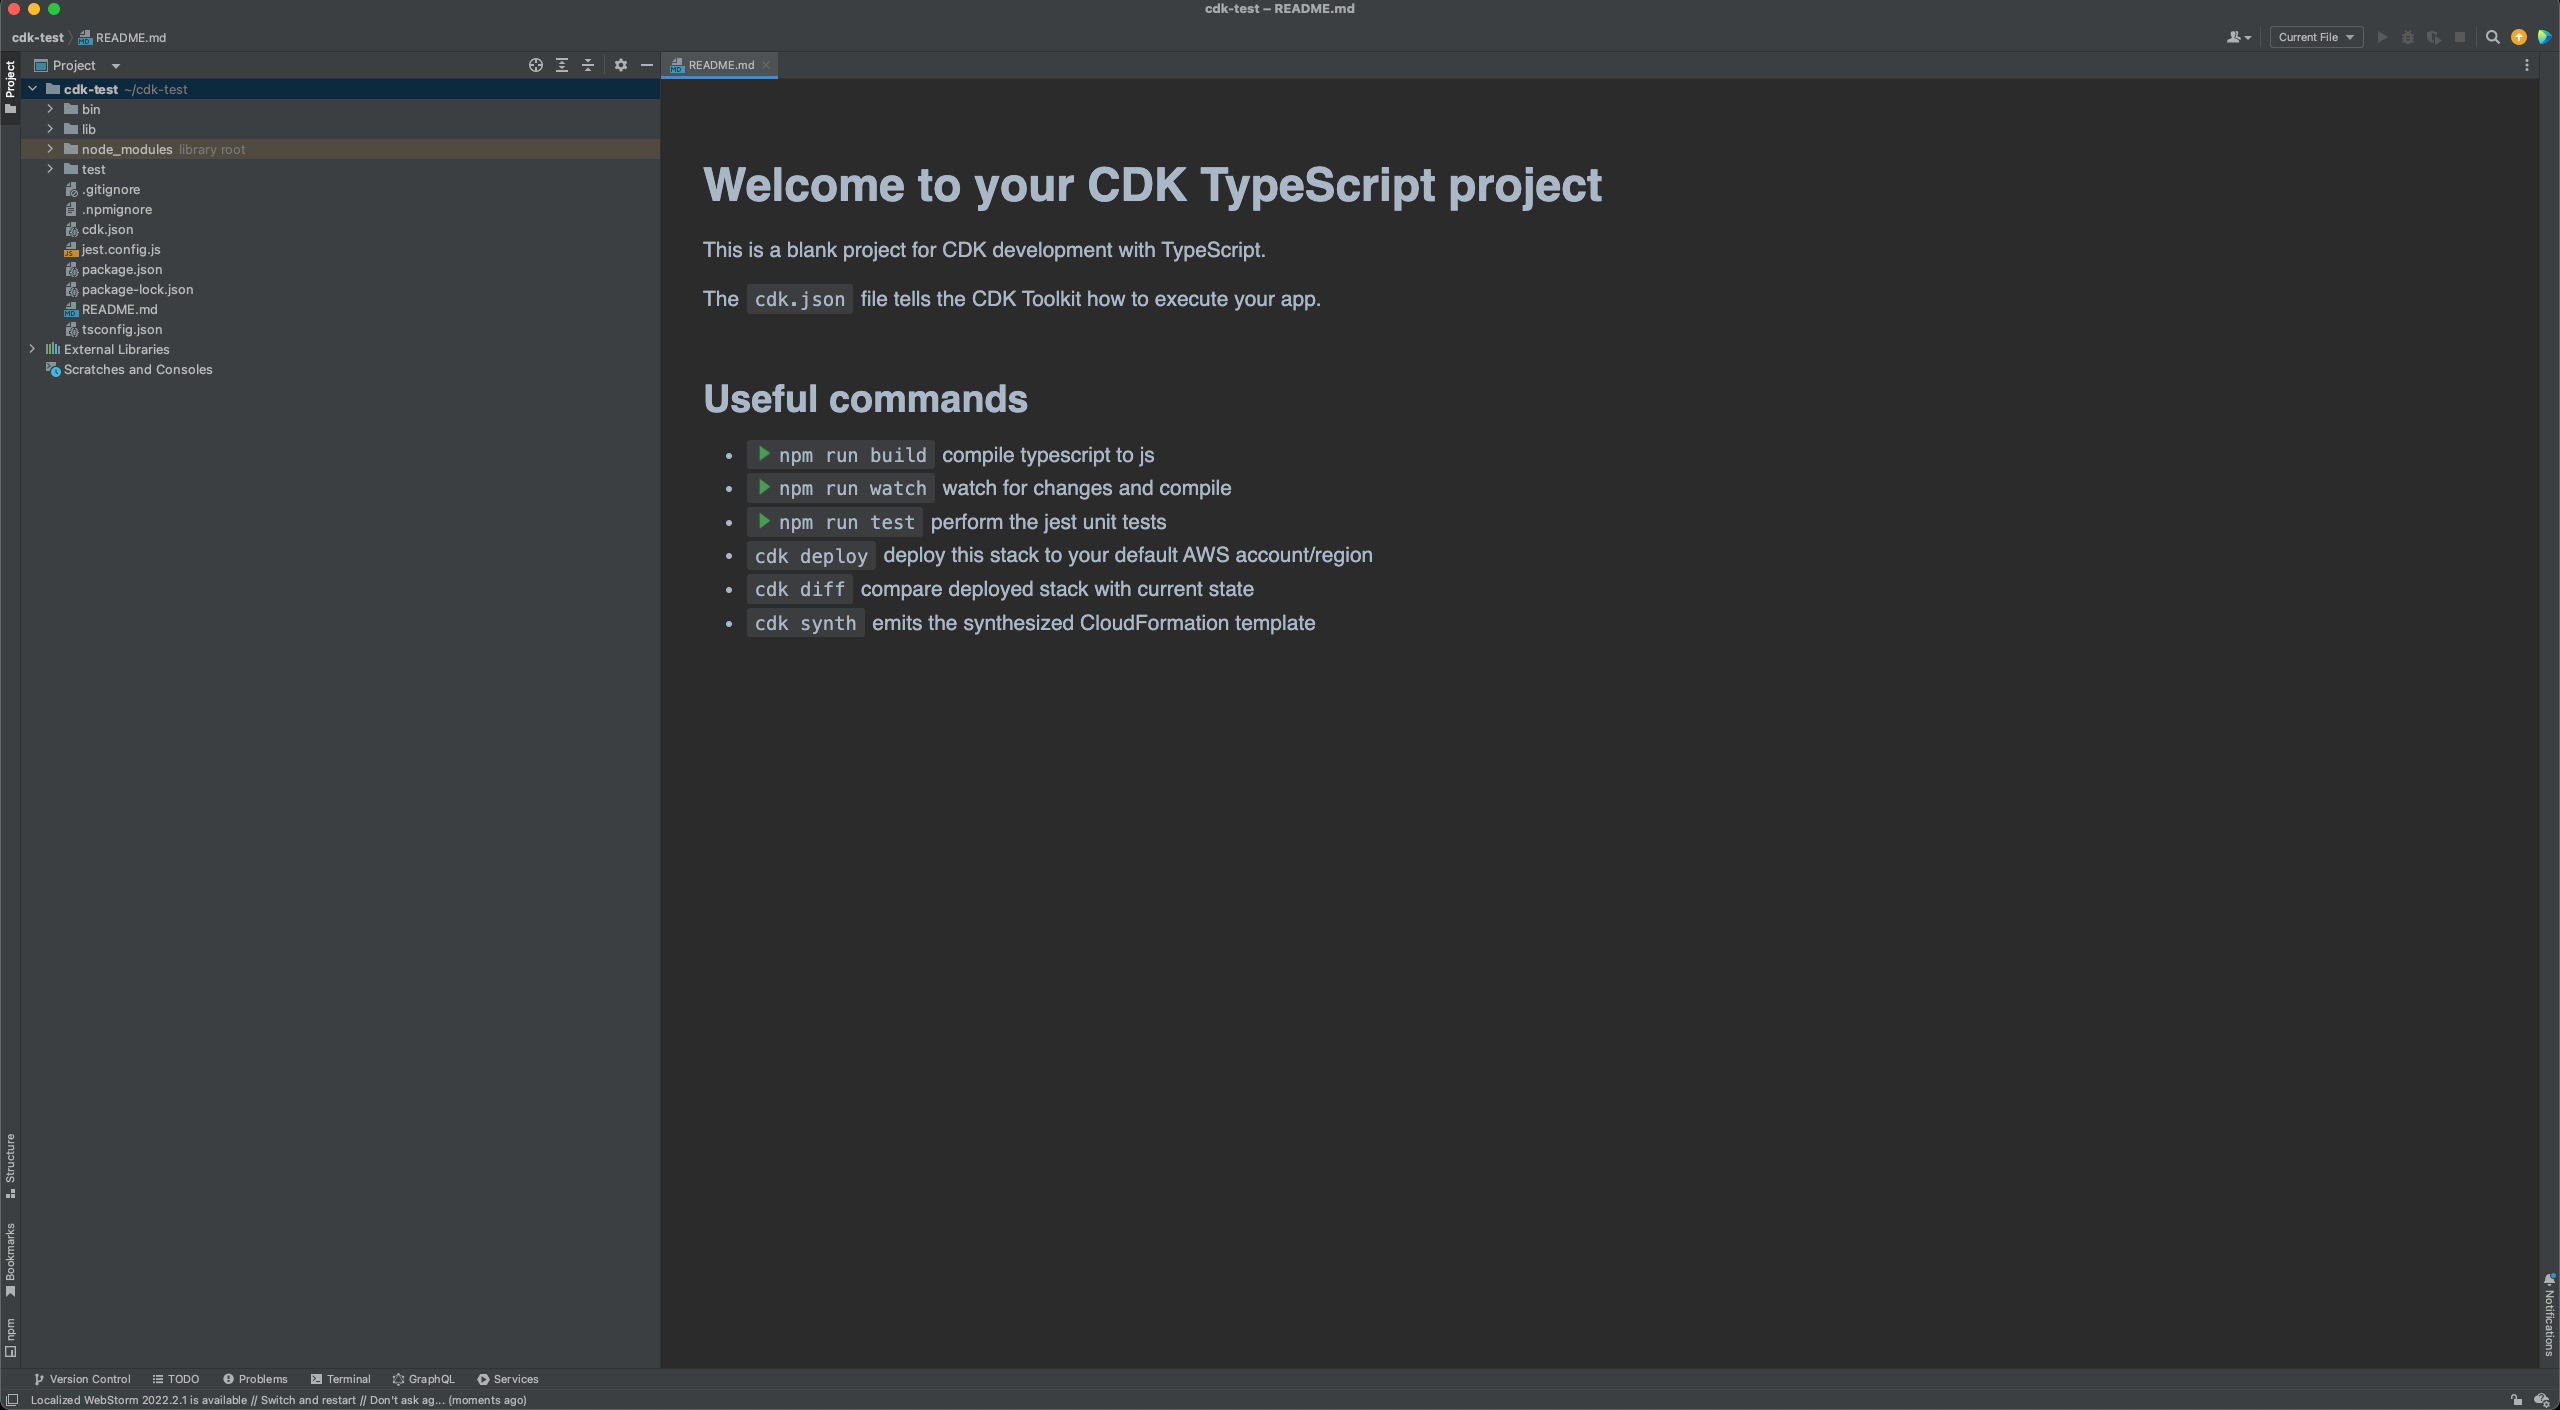Screen dimensions: 2560x1410
Task: Expand the node_modules folder
Action: (x=50, y=149)
